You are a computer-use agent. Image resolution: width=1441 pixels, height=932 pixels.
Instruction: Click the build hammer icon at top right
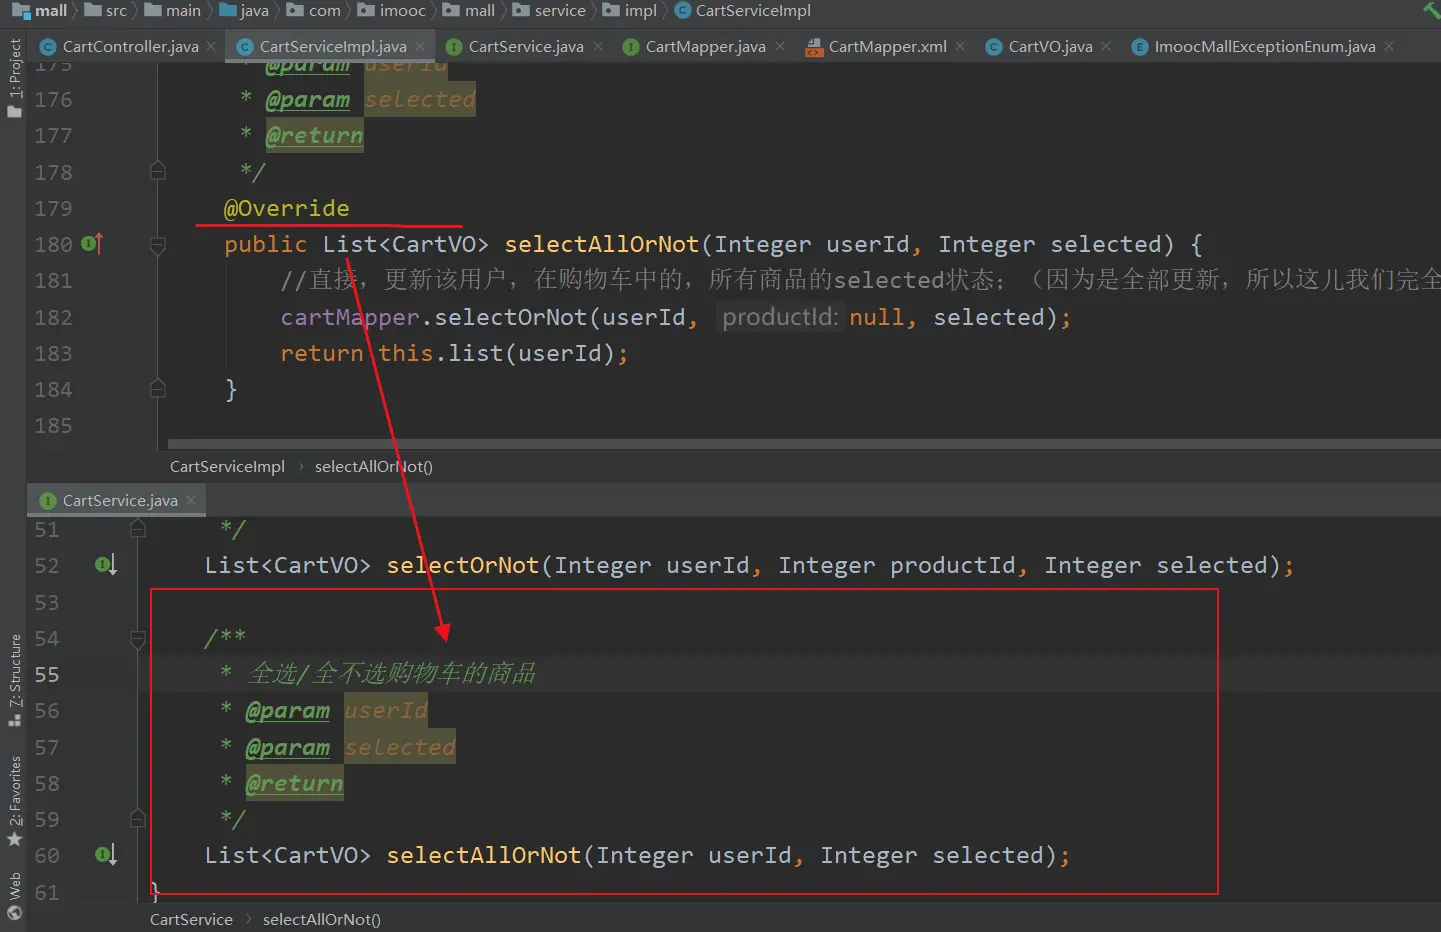(1431, 11)
